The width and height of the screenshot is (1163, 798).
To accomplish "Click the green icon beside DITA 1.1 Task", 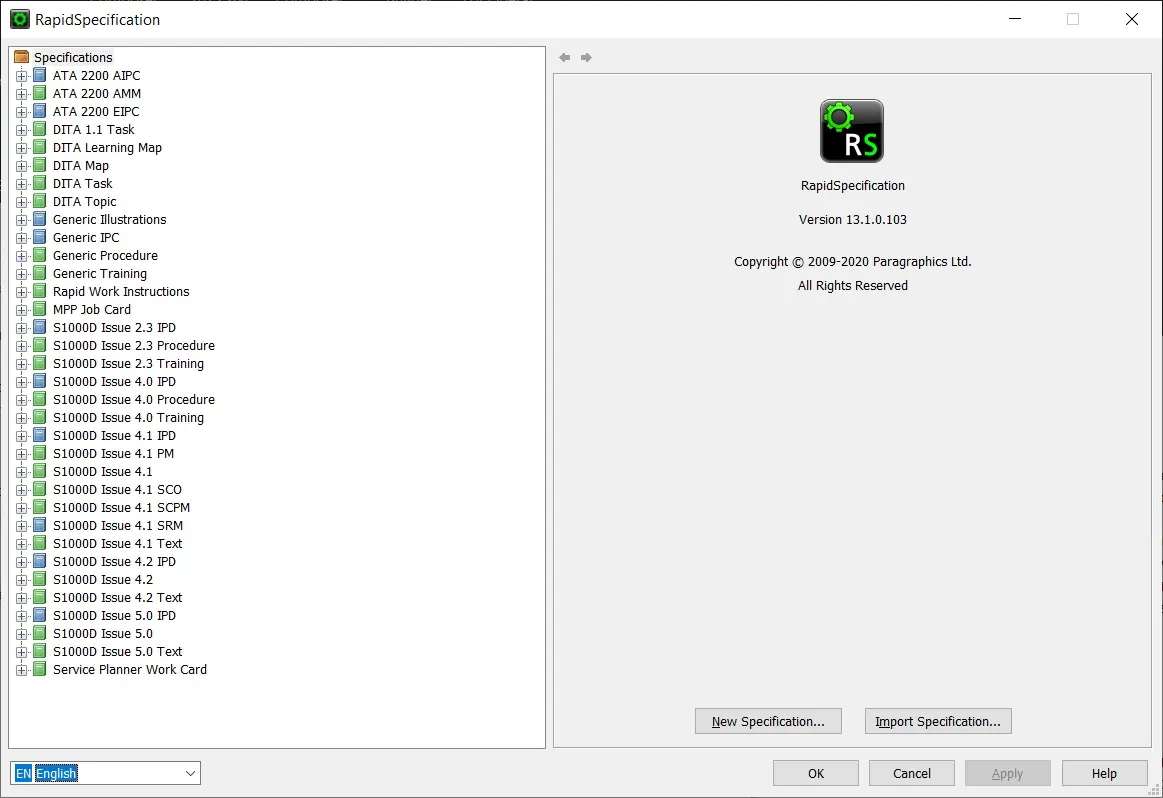I will coord(40,129).
